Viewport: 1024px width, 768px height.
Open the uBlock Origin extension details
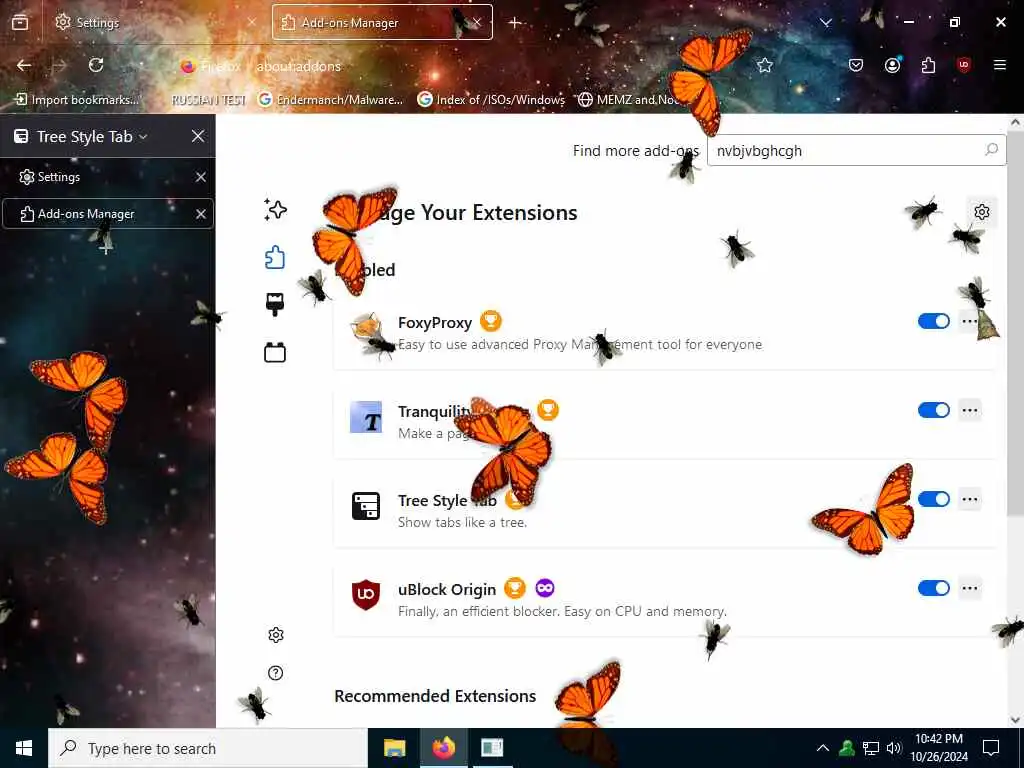click(665, 600)
